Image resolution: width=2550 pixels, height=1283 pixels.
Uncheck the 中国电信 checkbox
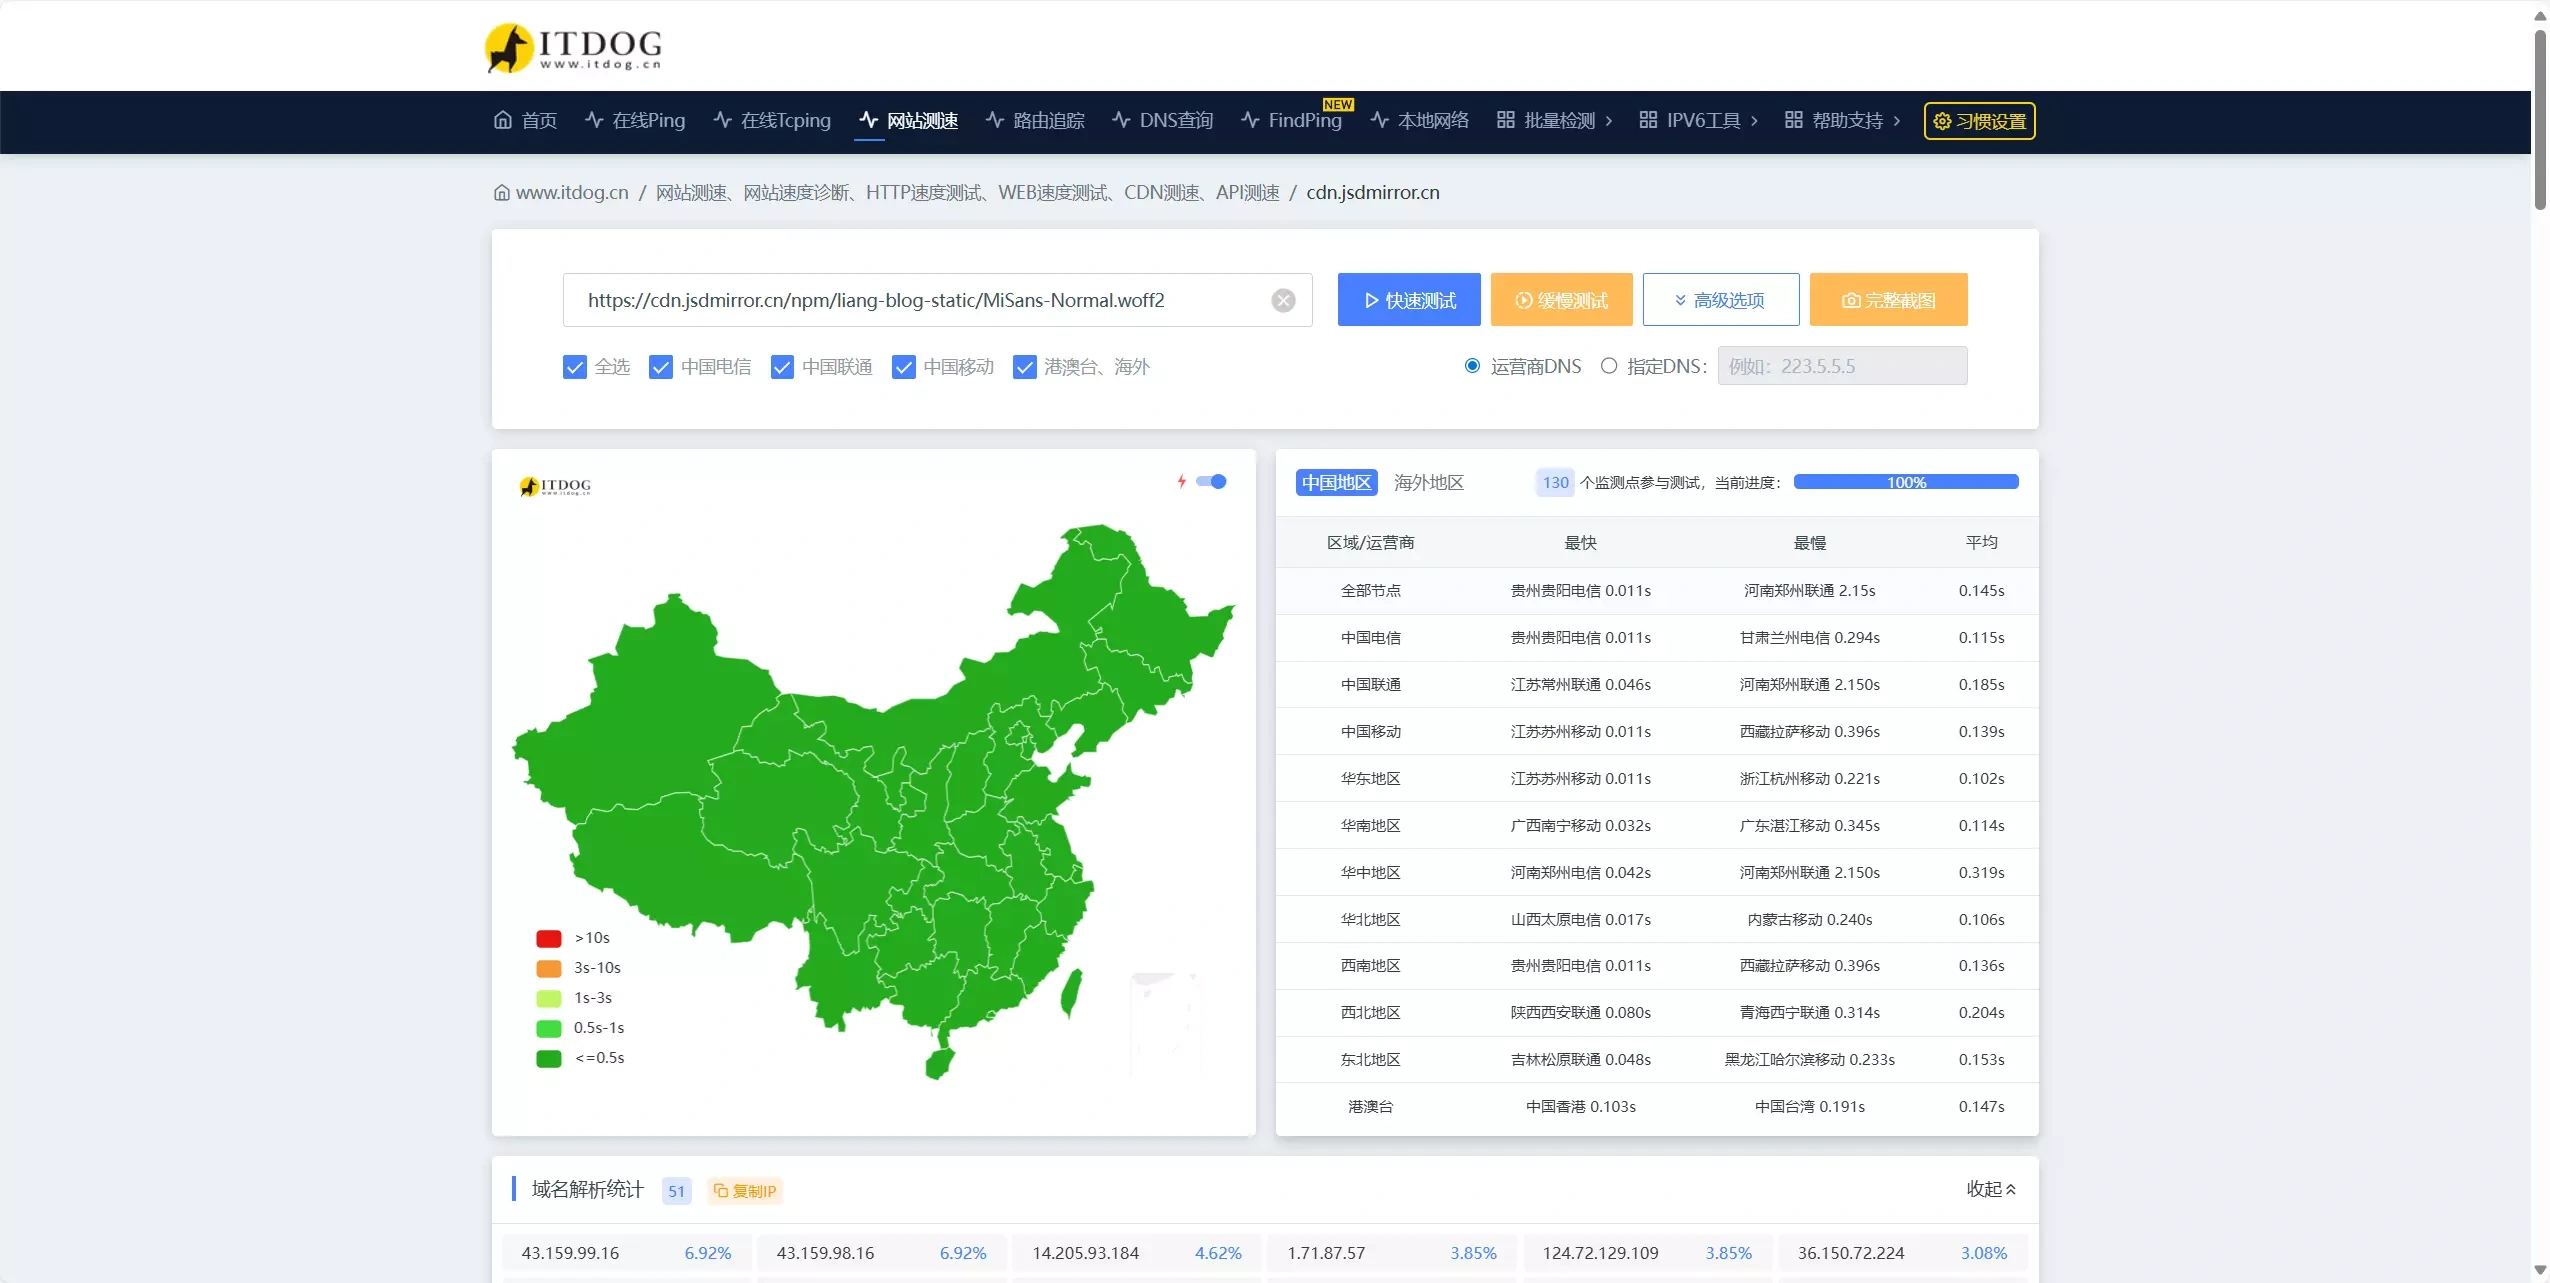pyautogui.click(x=661, y=367)
